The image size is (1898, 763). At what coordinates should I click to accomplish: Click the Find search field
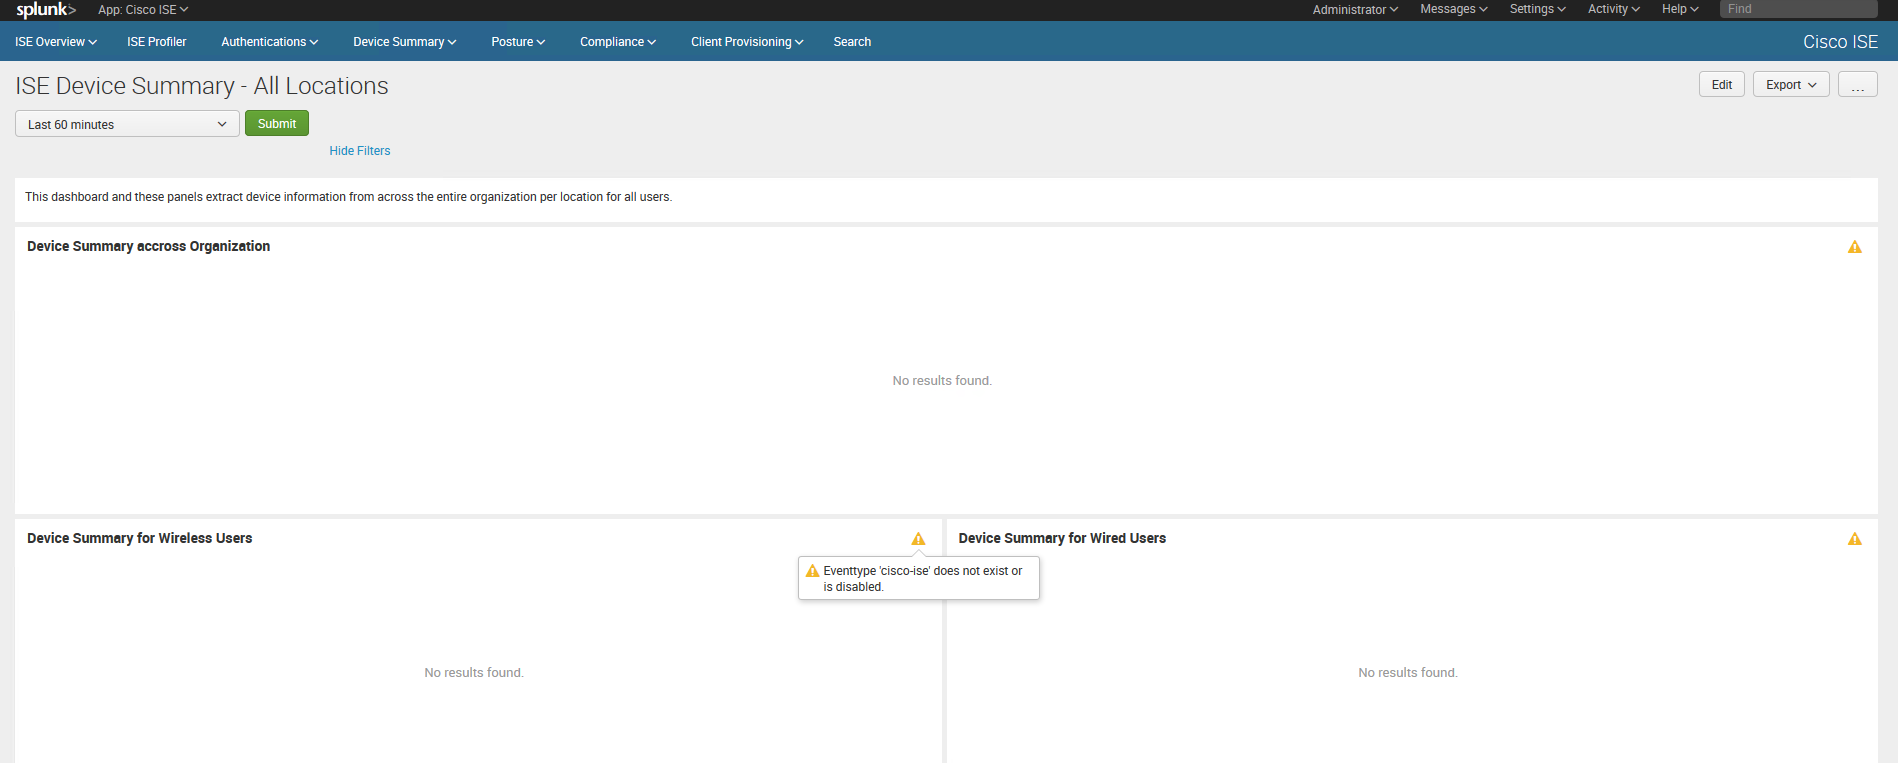1798,9
